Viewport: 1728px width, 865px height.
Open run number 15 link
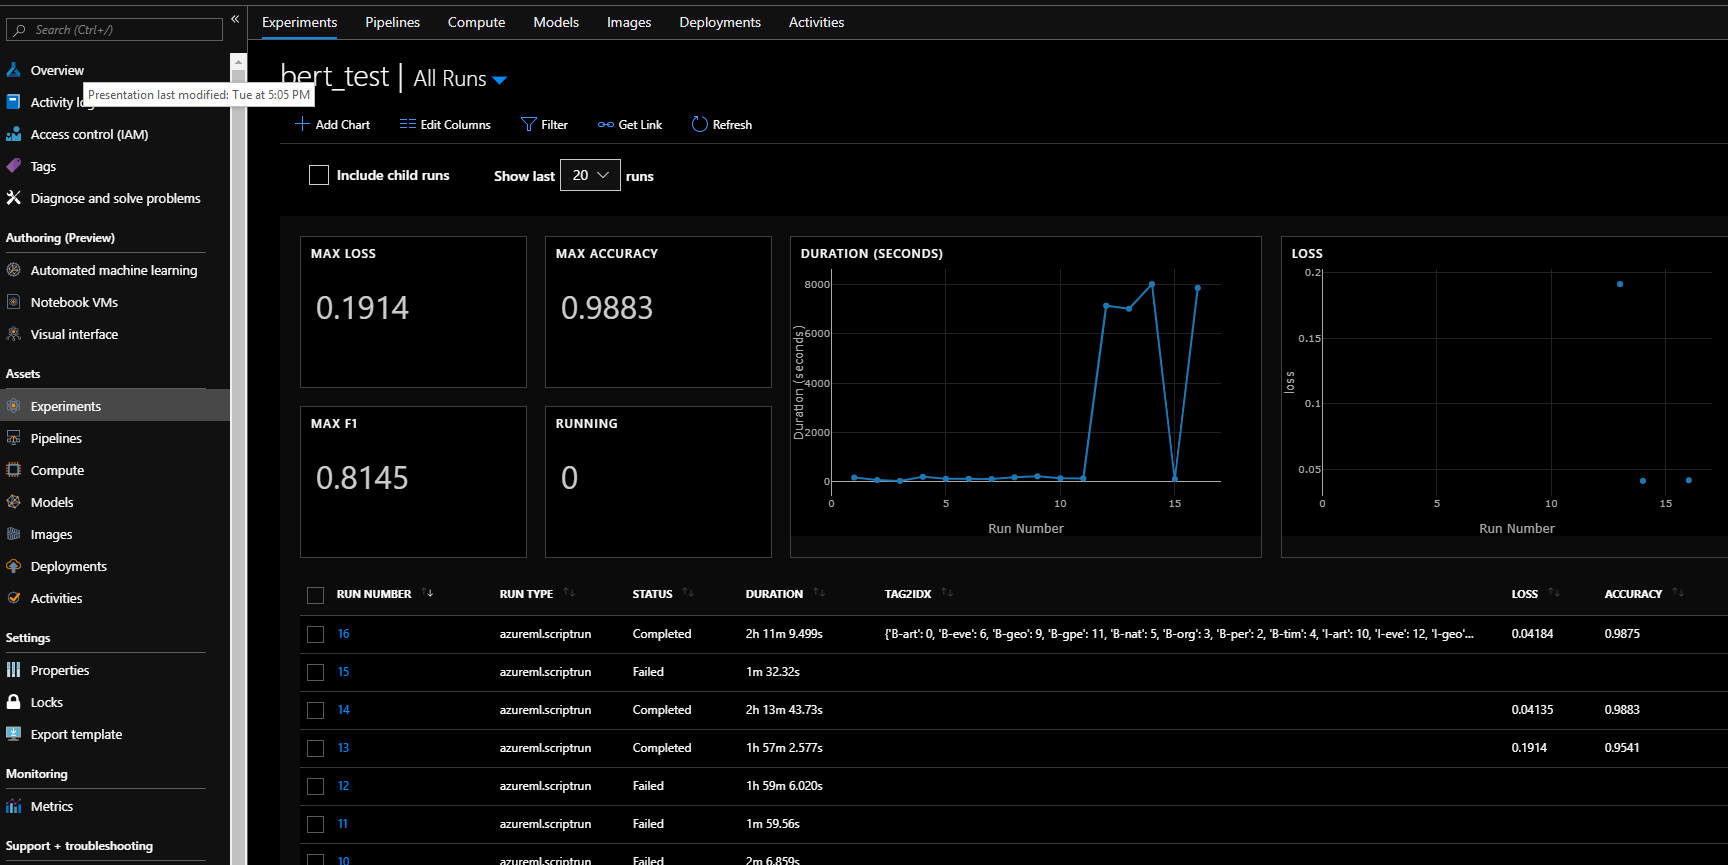point(343,672)
